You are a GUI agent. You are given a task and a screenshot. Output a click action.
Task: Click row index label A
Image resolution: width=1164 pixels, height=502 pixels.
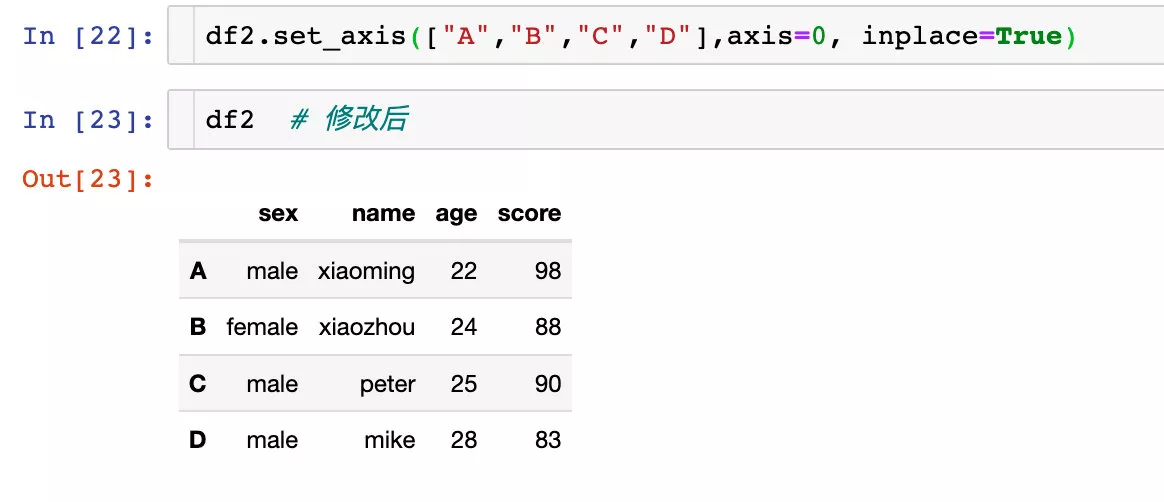pyautogui.click(x=197, y=271)
